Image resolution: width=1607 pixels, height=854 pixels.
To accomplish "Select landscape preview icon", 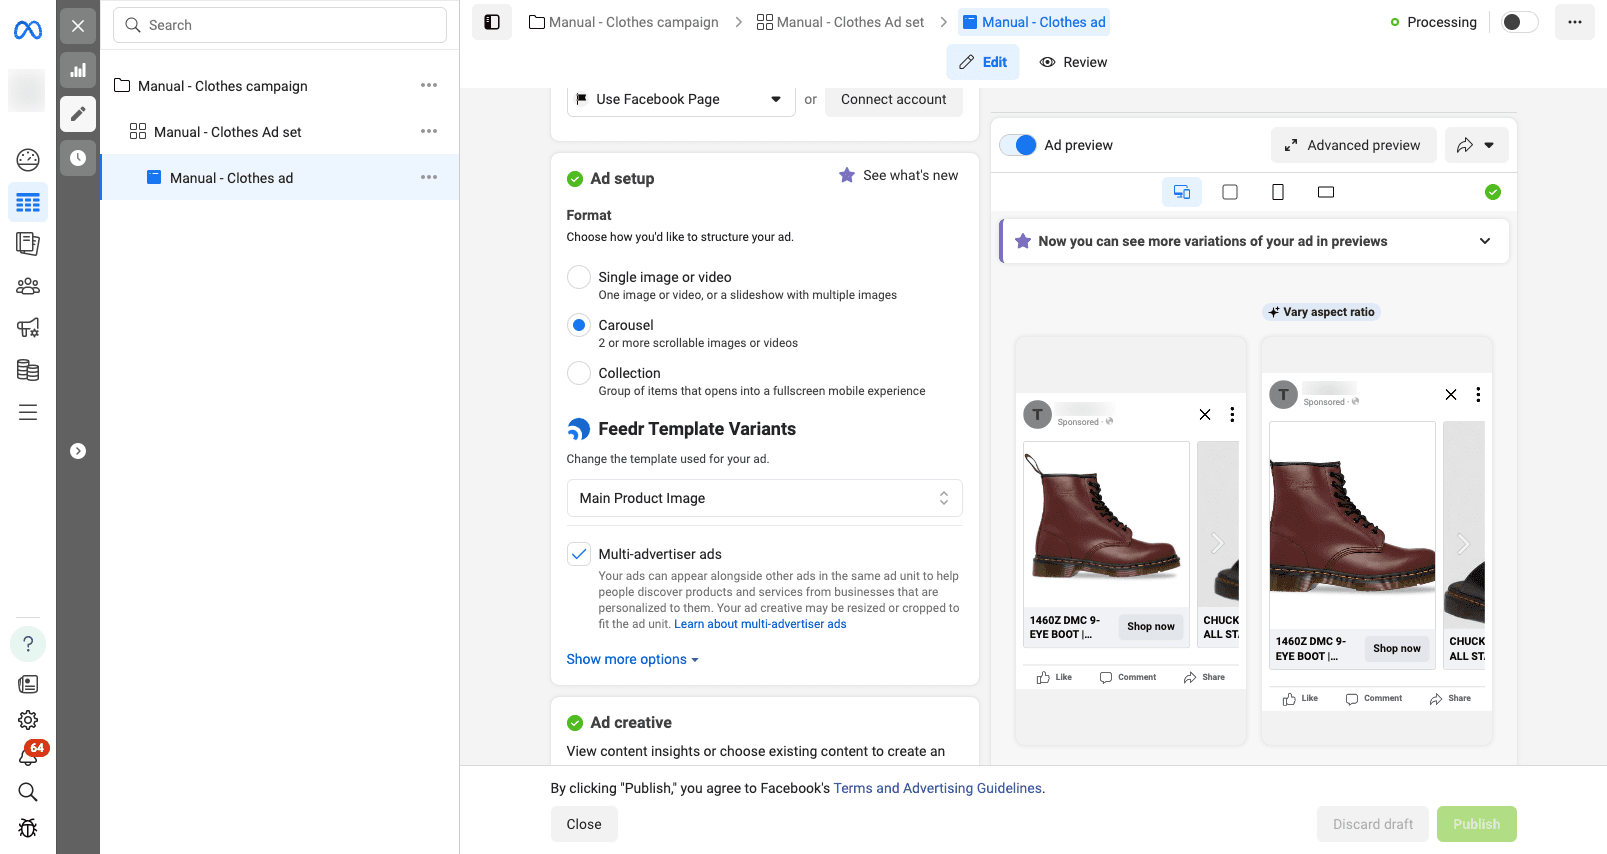I will click(x=1326, y=192).
